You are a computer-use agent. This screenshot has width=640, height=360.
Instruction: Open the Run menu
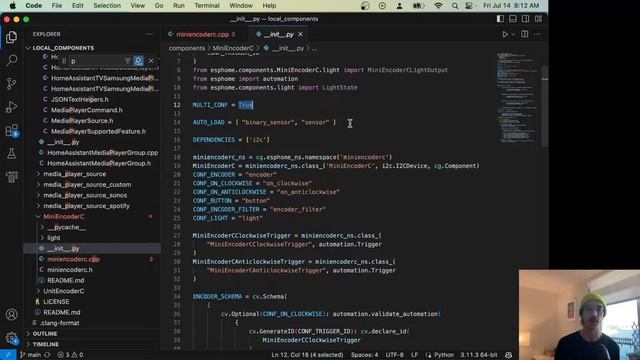coord(178,6)
